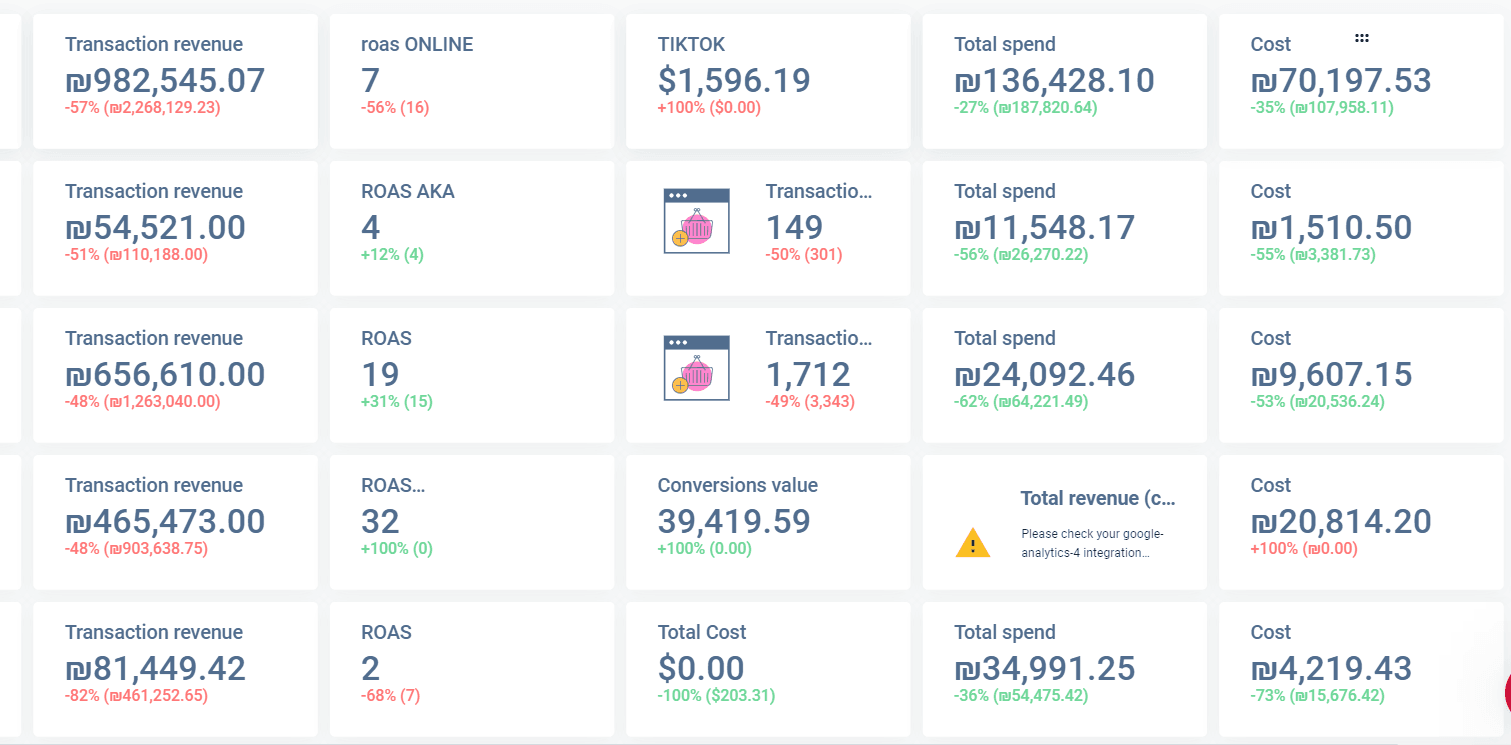1511x745 pixels.
Task: Click the ROAS value 19
Action: [380, 374]
